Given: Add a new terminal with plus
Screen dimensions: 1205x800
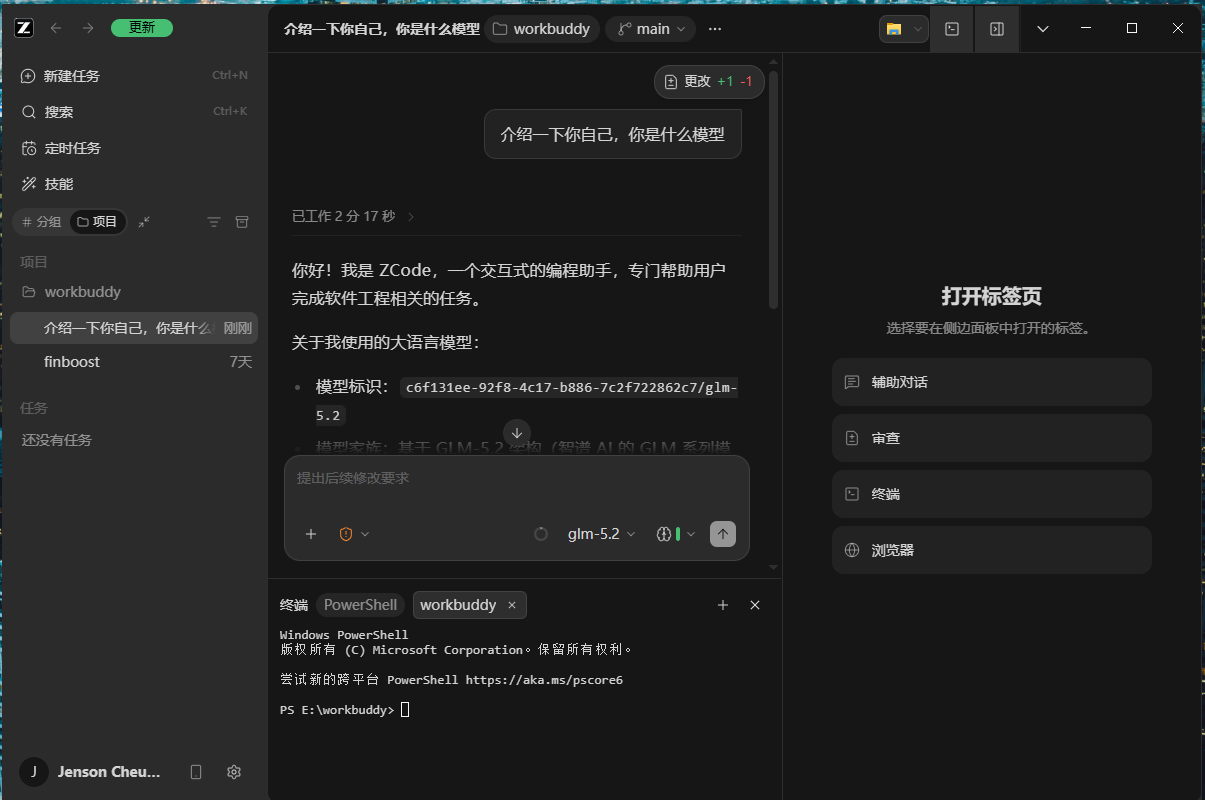Looking at the screenshot, I should [x=723, y=605].
